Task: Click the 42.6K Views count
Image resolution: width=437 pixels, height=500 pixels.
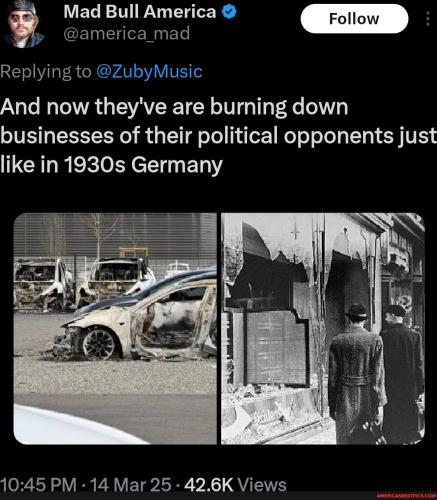Action: pyautogui.click(x=235, y=485)
